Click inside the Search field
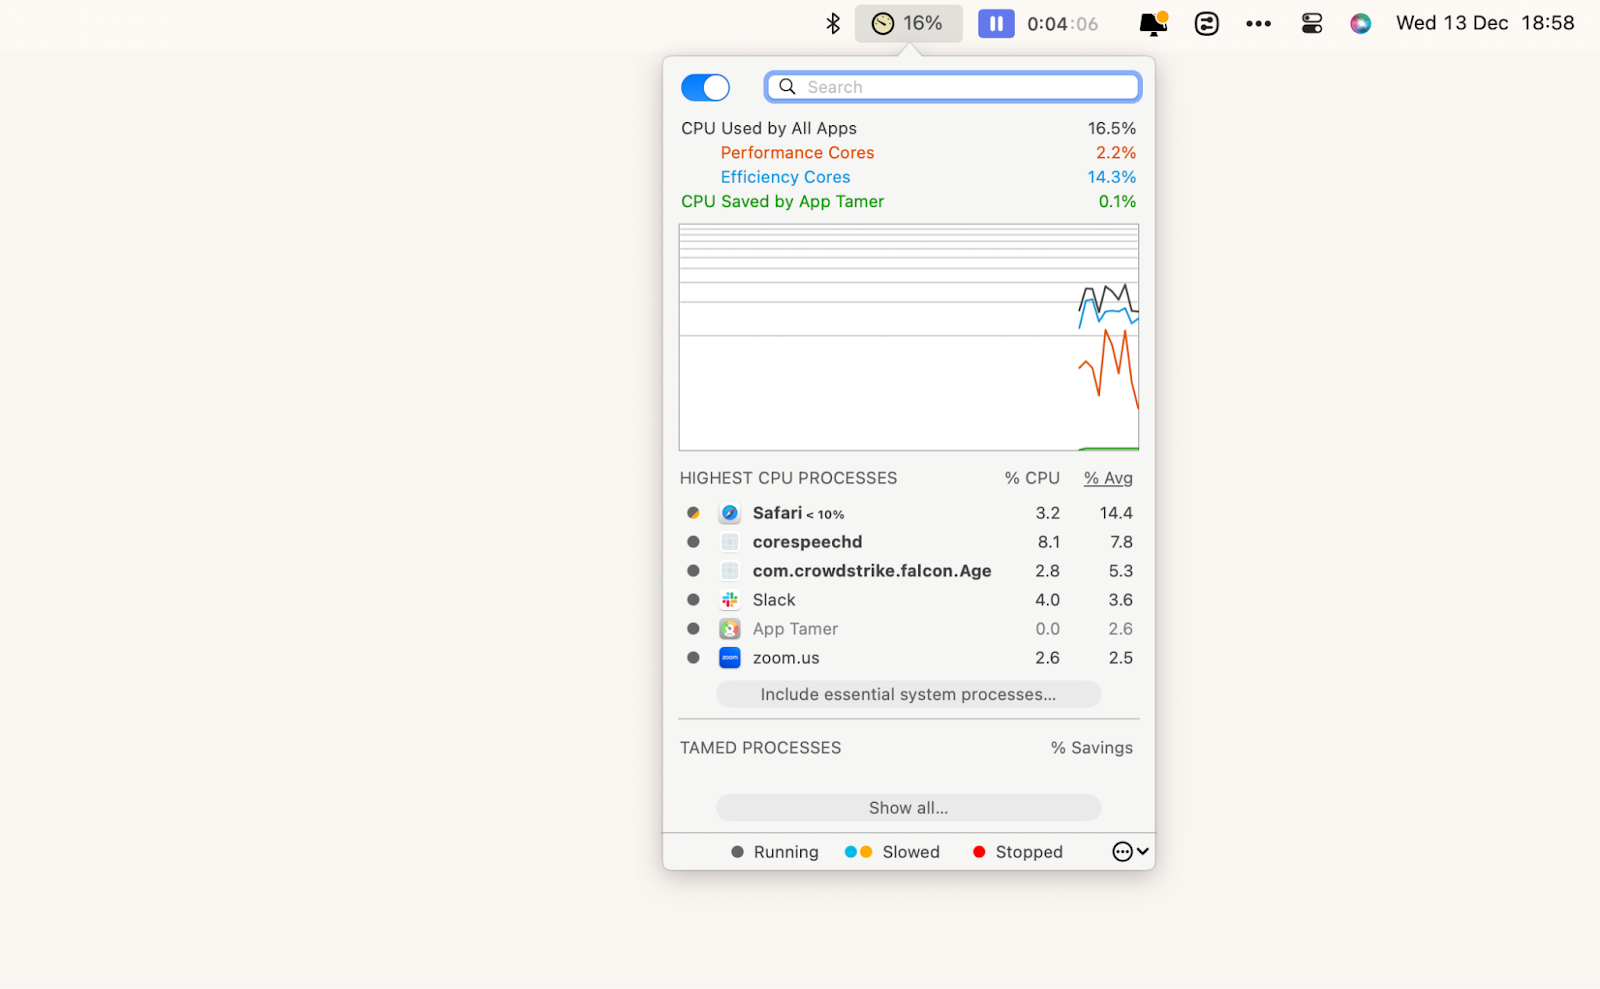 tap(951, 87)
